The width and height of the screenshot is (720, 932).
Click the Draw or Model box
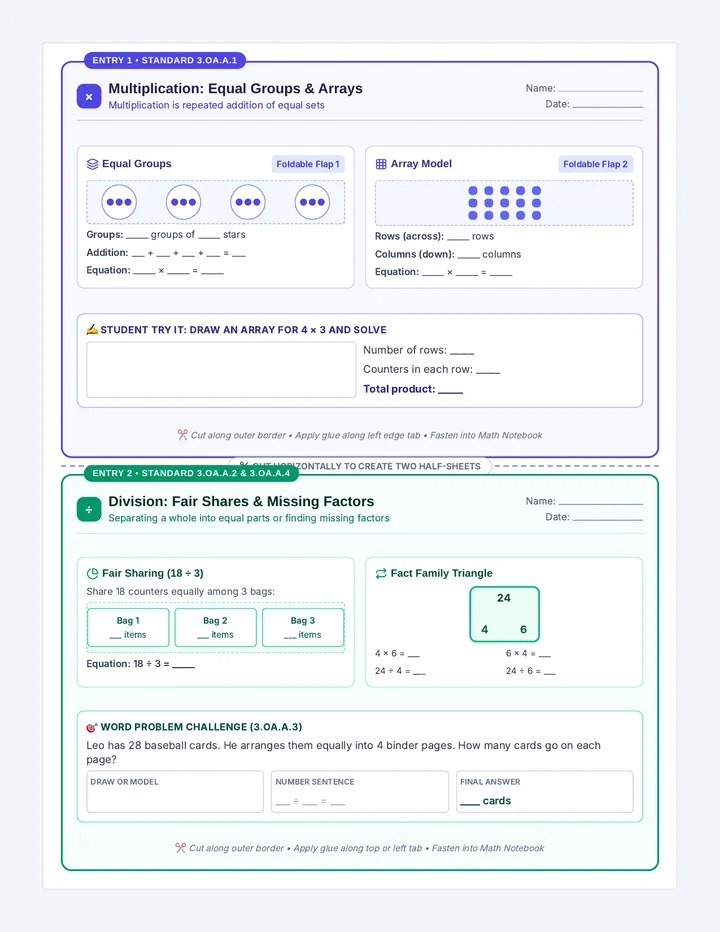[175, 792]
